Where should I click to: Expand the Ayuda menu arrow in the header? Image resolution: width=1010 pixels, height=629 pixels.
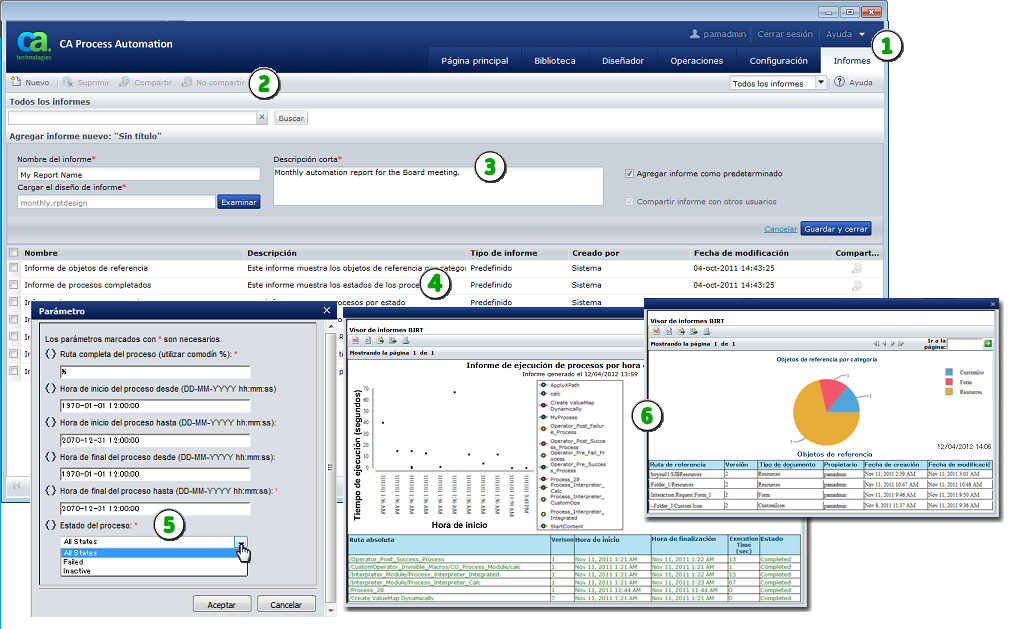pyautogui.click(x=862, y=35)
